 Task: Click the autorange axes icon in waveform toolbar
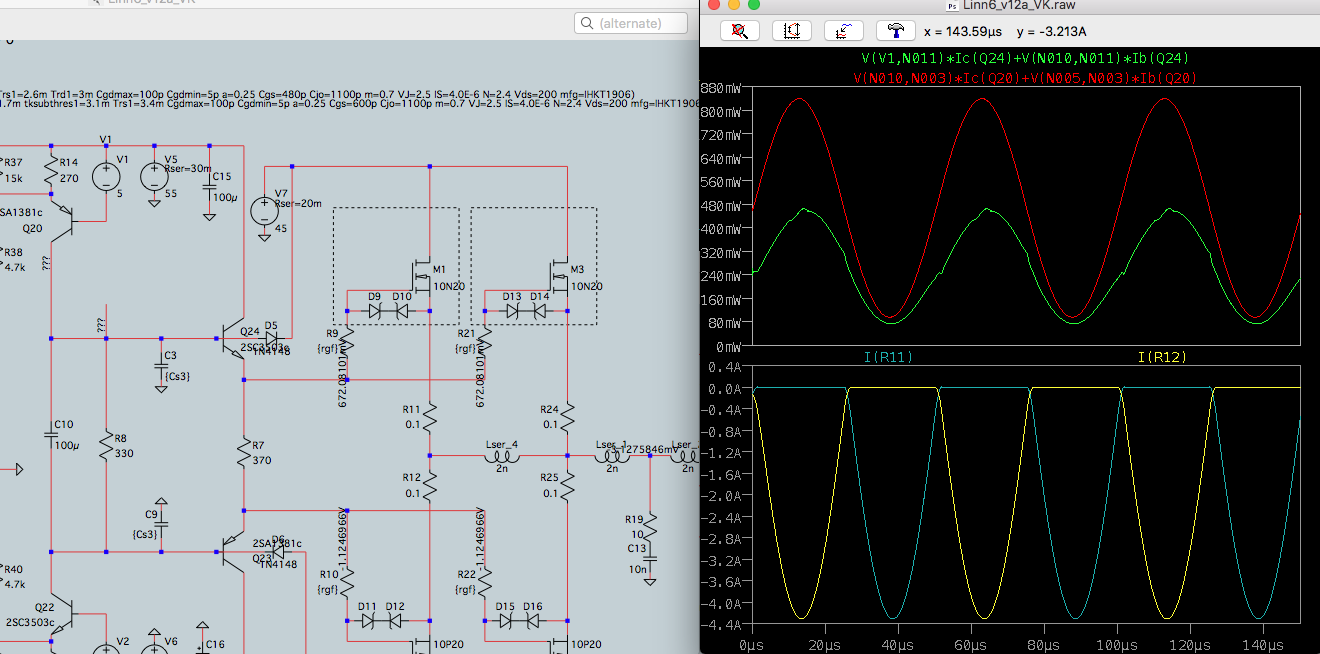(x=792, y=31)
